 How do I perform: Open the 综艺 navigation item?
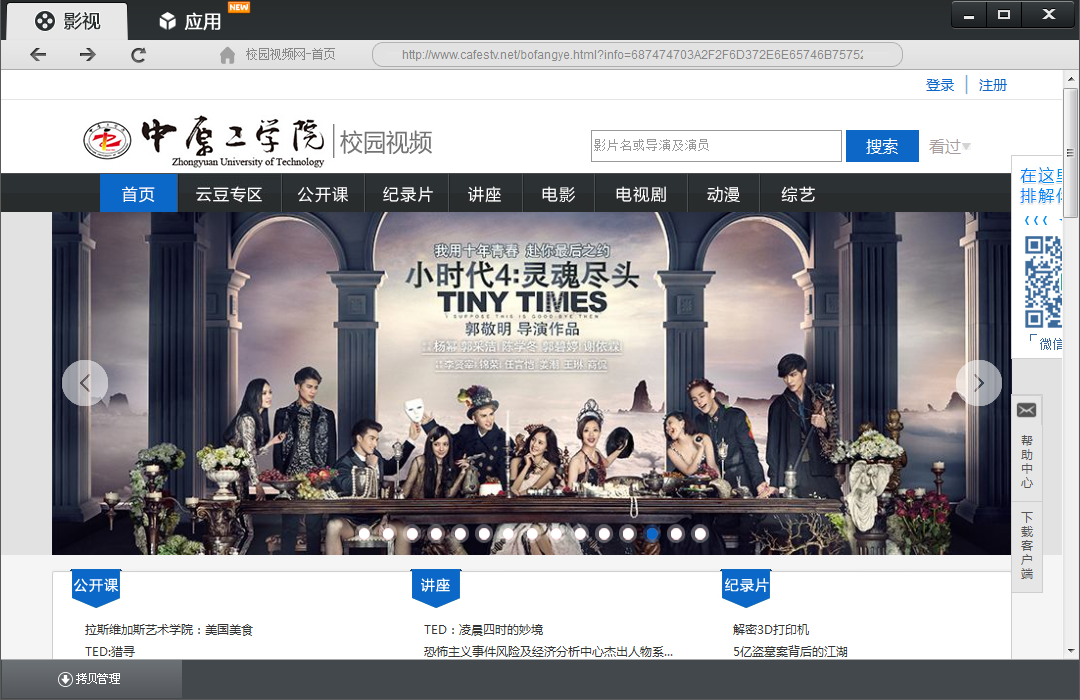click(798, 194)
